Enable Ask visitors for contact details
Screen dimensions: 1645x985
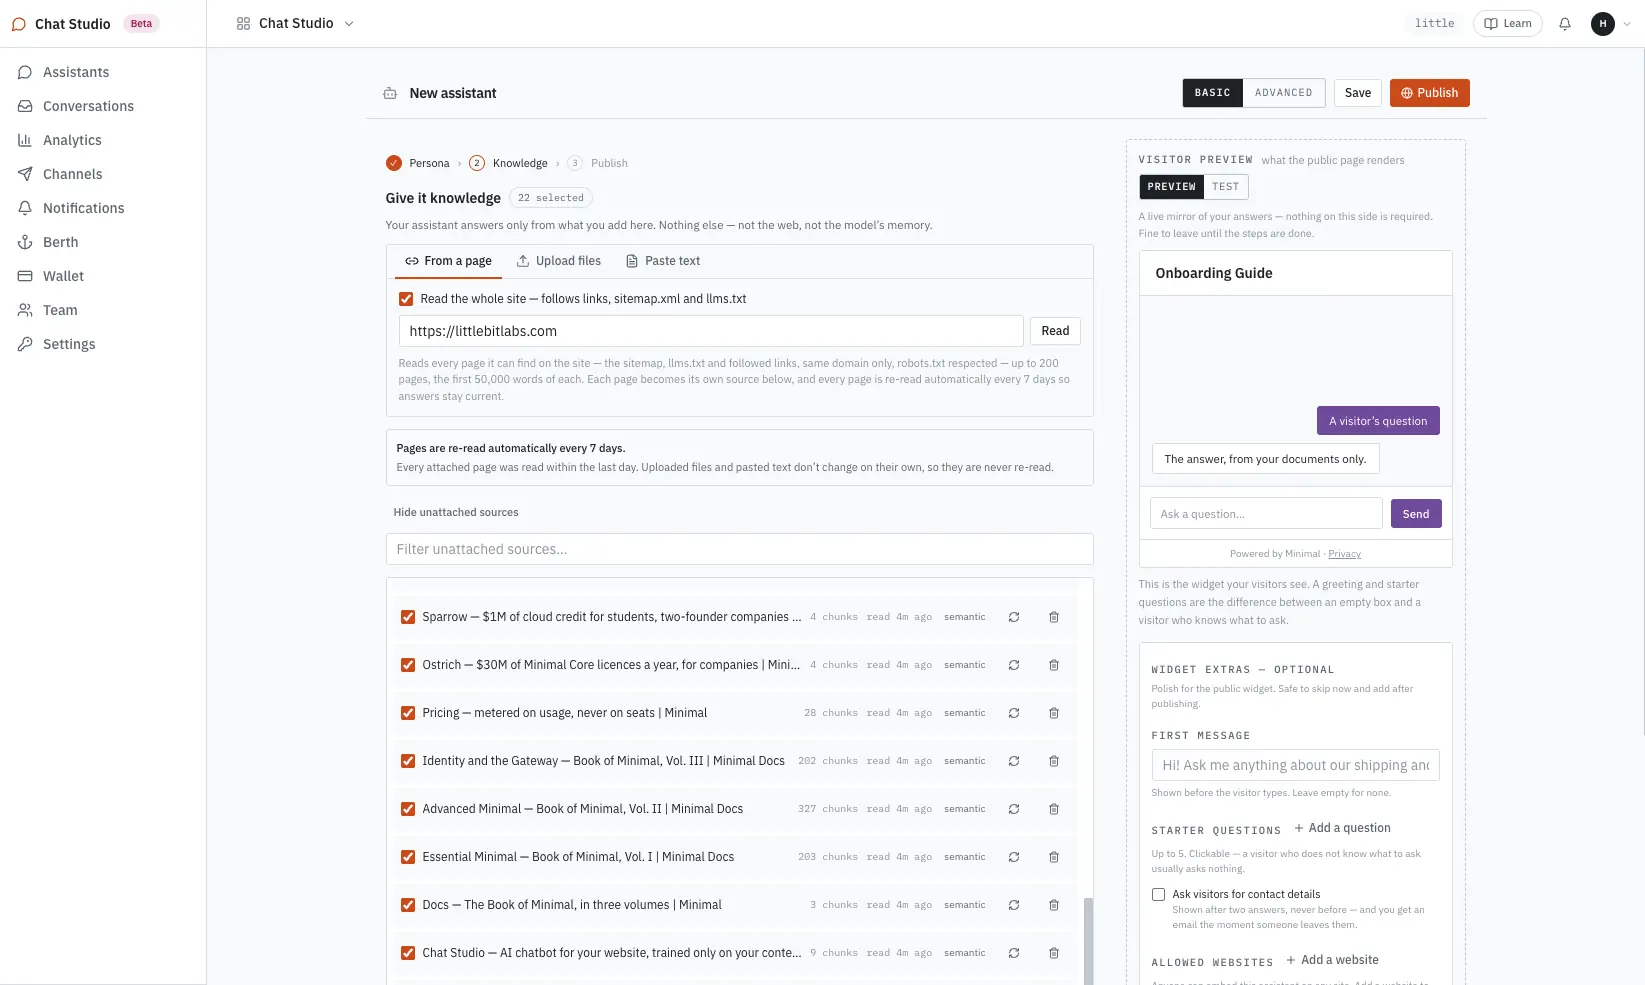[1158, 895]
